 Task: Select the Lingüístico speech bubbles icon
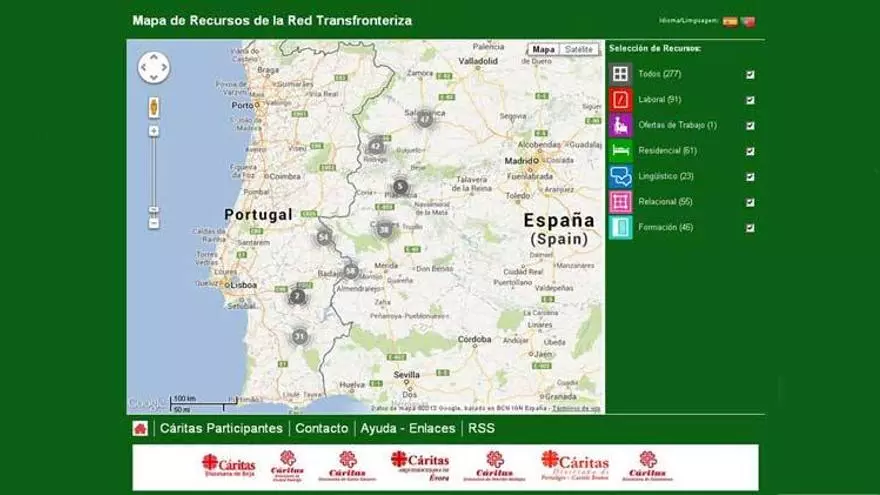[621, 177]
